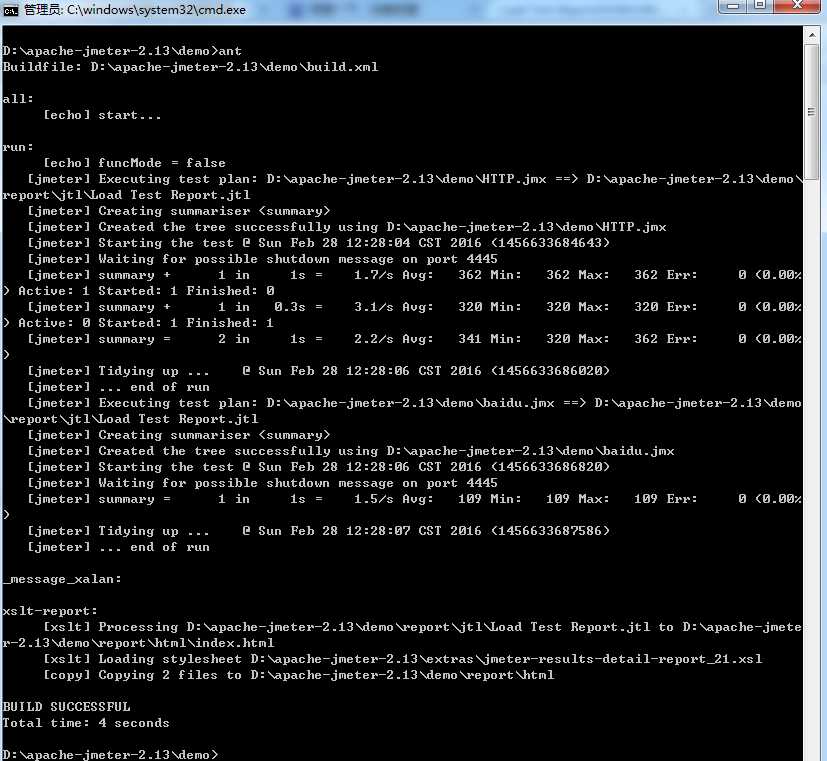827x761 pixels.
Task: Click 'Active: 0 Started: 1 Finished: 1' line
Action: [139, 323]
